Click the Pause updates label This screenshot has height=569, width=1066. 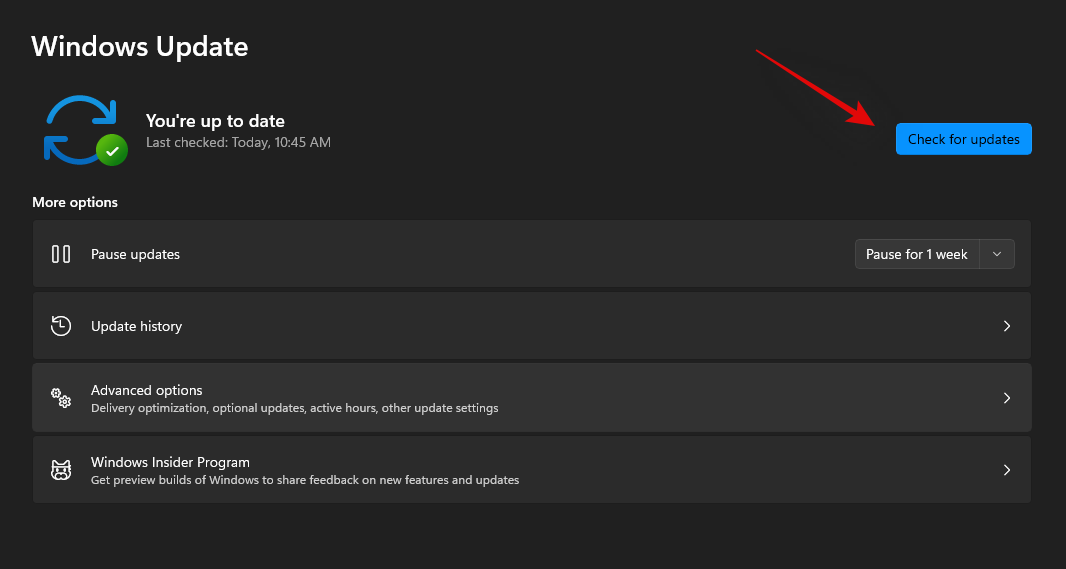click(135, 254)
